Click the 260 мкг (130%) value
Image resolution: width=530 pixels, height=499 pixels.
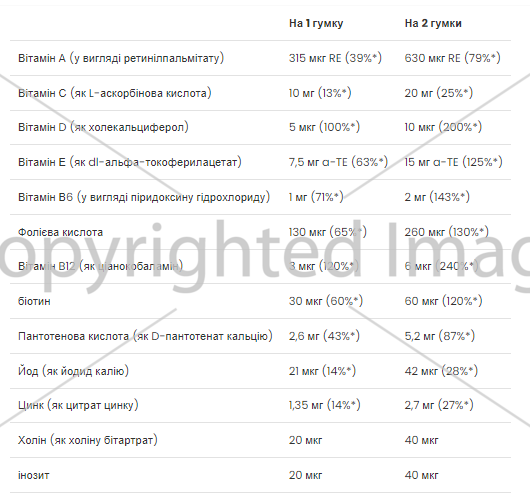pyautogui.click(x=447, y=232)
